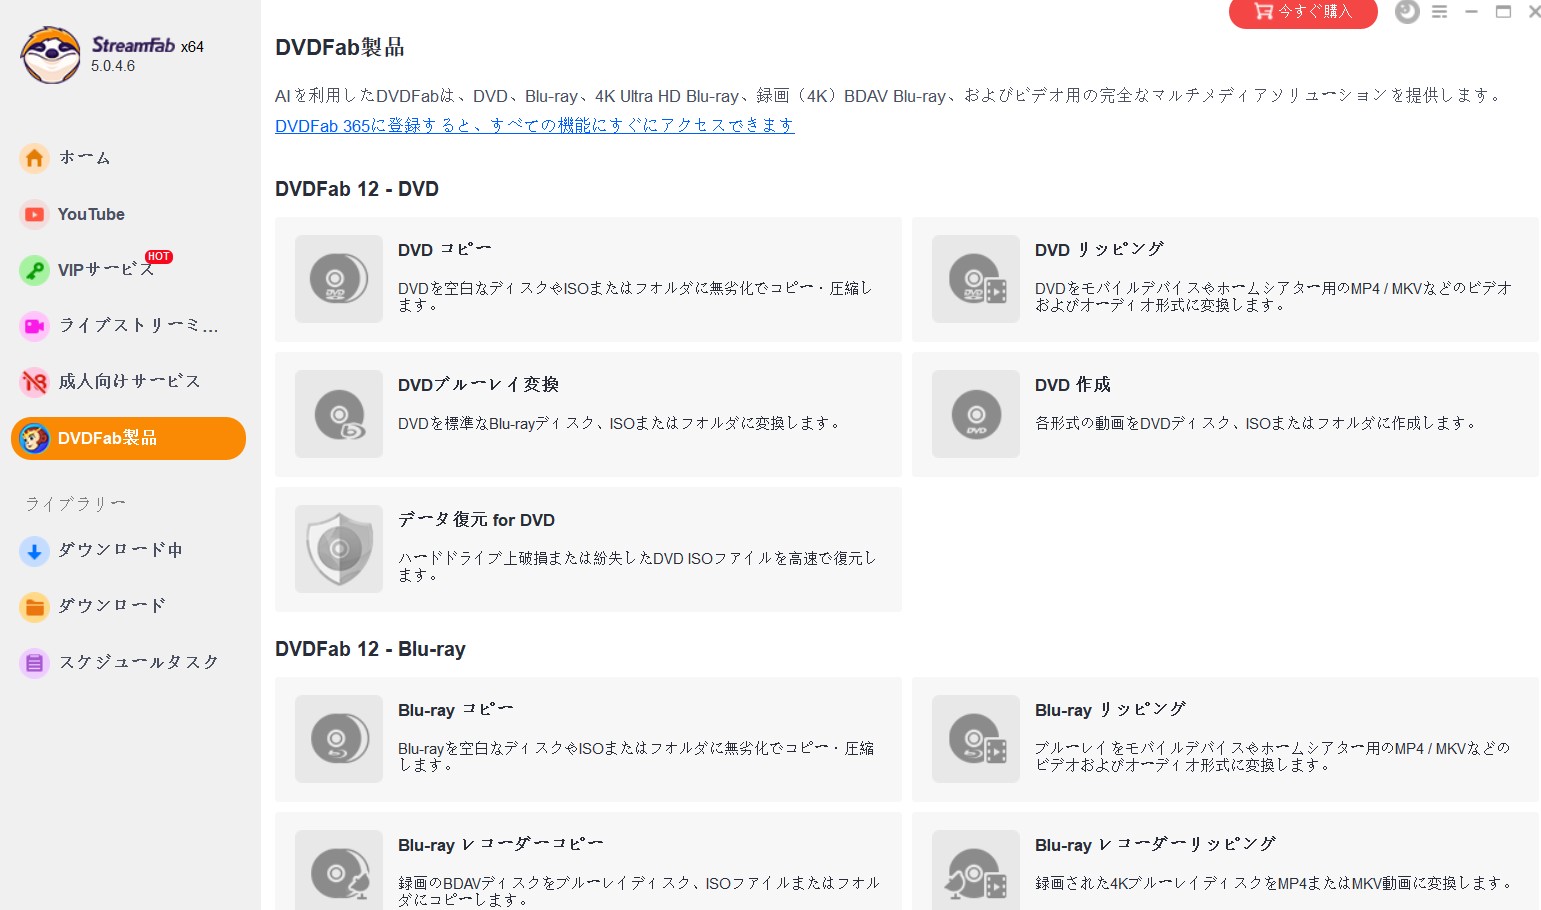Open the YouTube sidebar section
This screenshot has height=910, width=1541.
(90, 214)
